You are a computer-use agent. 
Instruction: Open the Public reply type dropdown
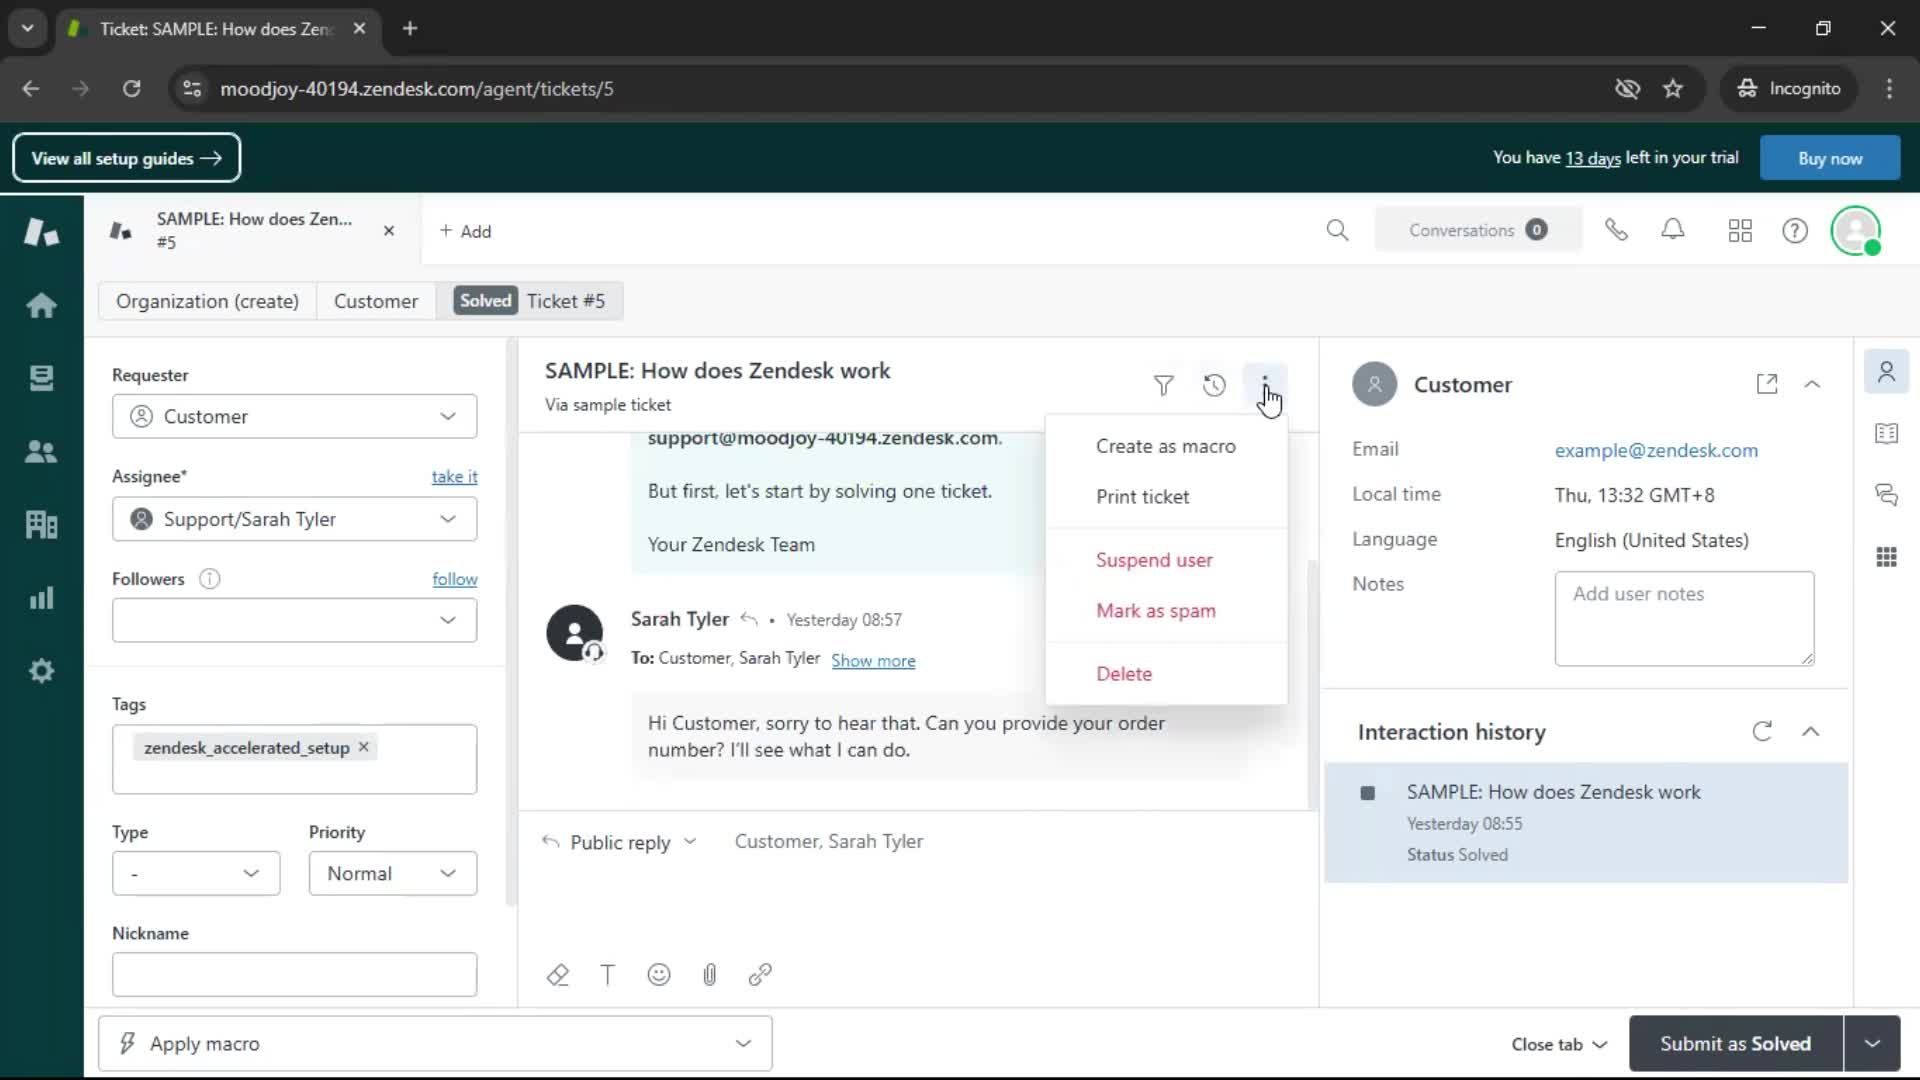[620, 842]
